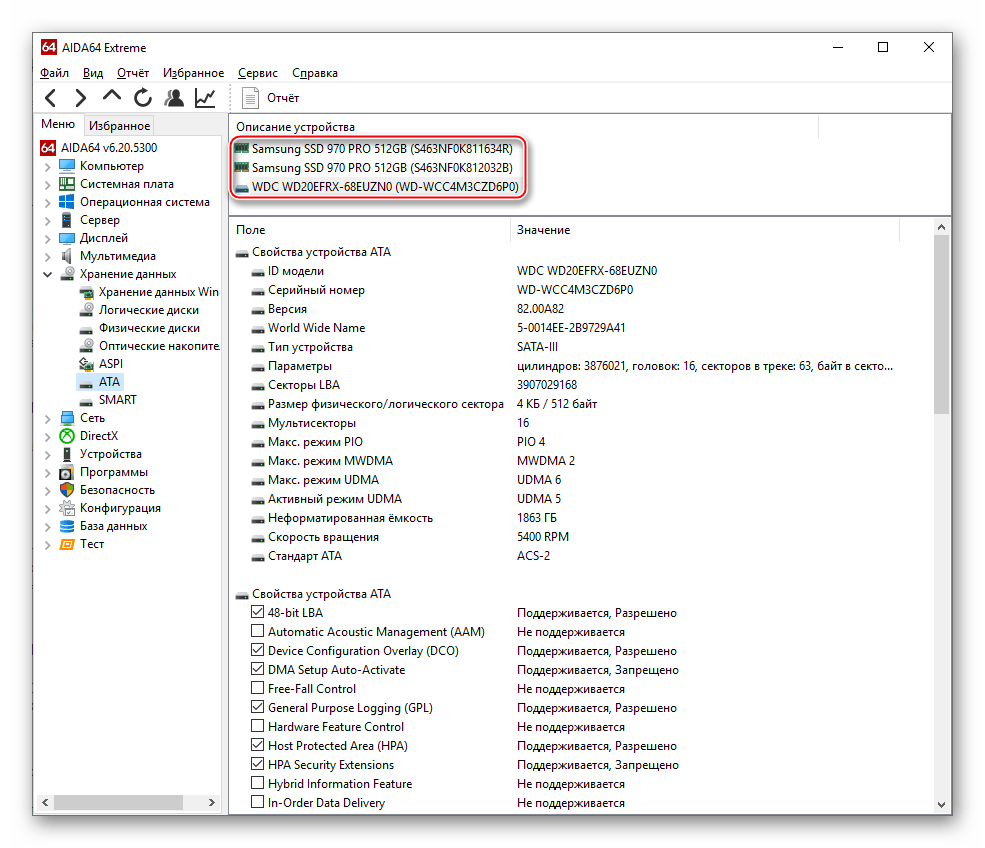The image size is (985, 848).
Task: Select SMART item in storage tree
Action: (117, 400)
